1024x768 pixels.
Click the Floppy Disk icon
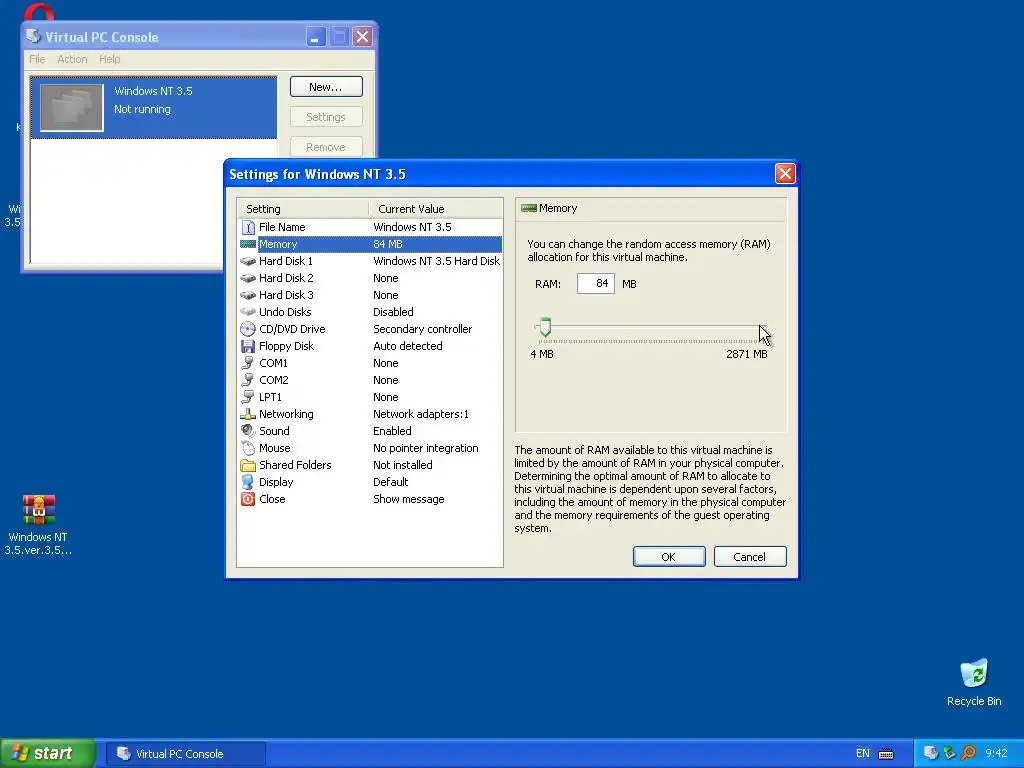click(x=248, y=346)
